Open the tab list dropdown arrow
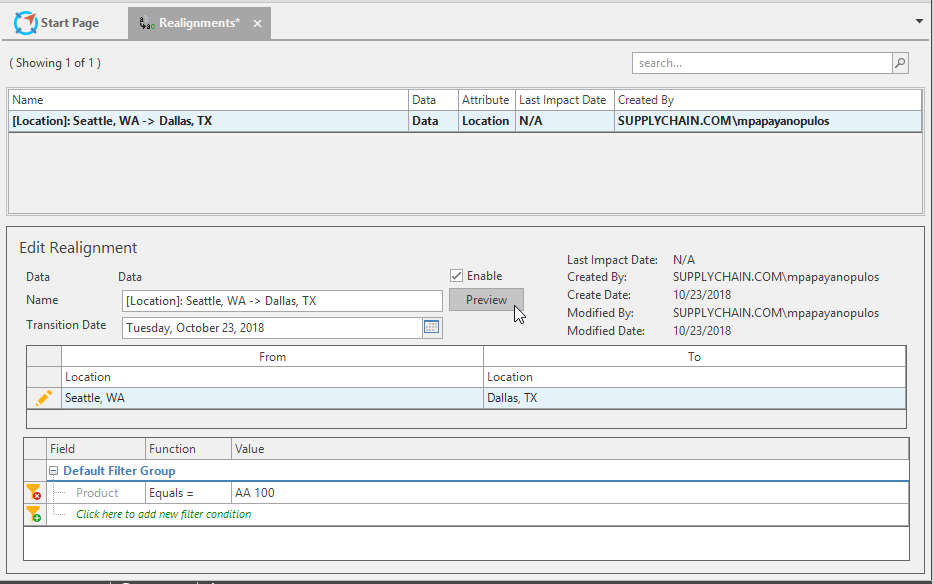The height and width of the screenshot is (584, 934). point(920,21)
